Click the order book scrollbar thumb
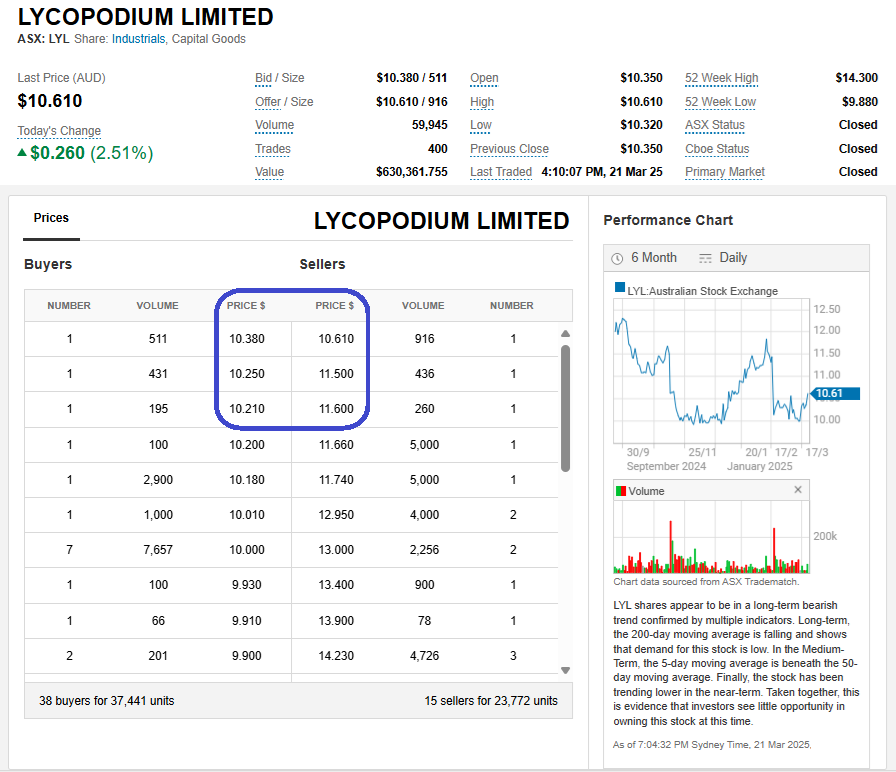This screenshot has height=772, width=896. click(x=565, y=408)
